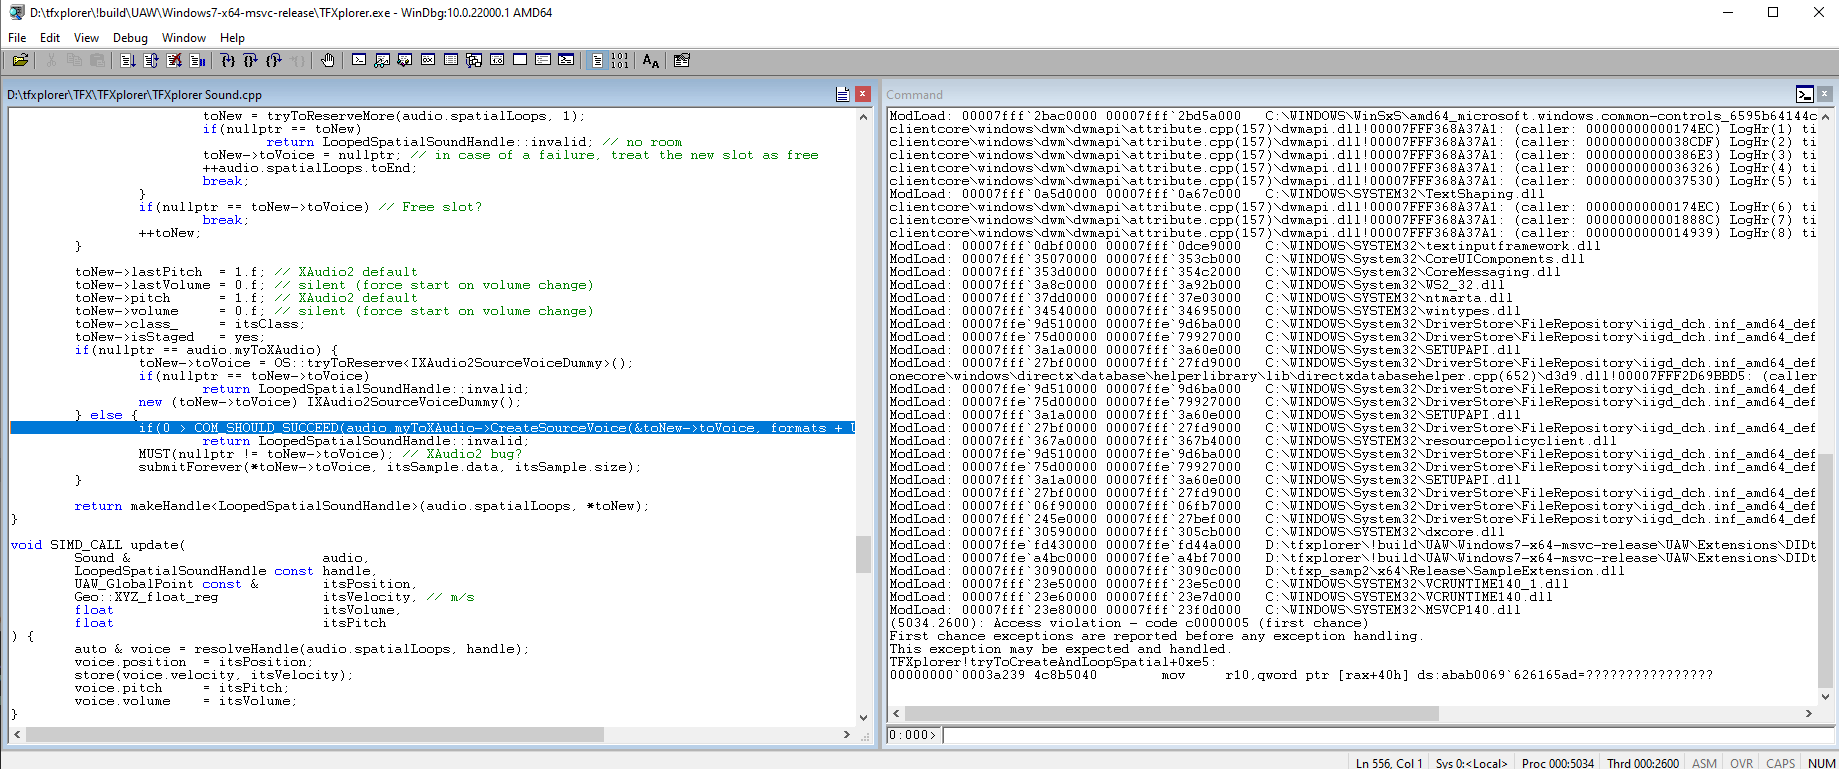Open the Call Stack window icon
The width and height of the screenshot is (1839, 769).
point(474,61)
